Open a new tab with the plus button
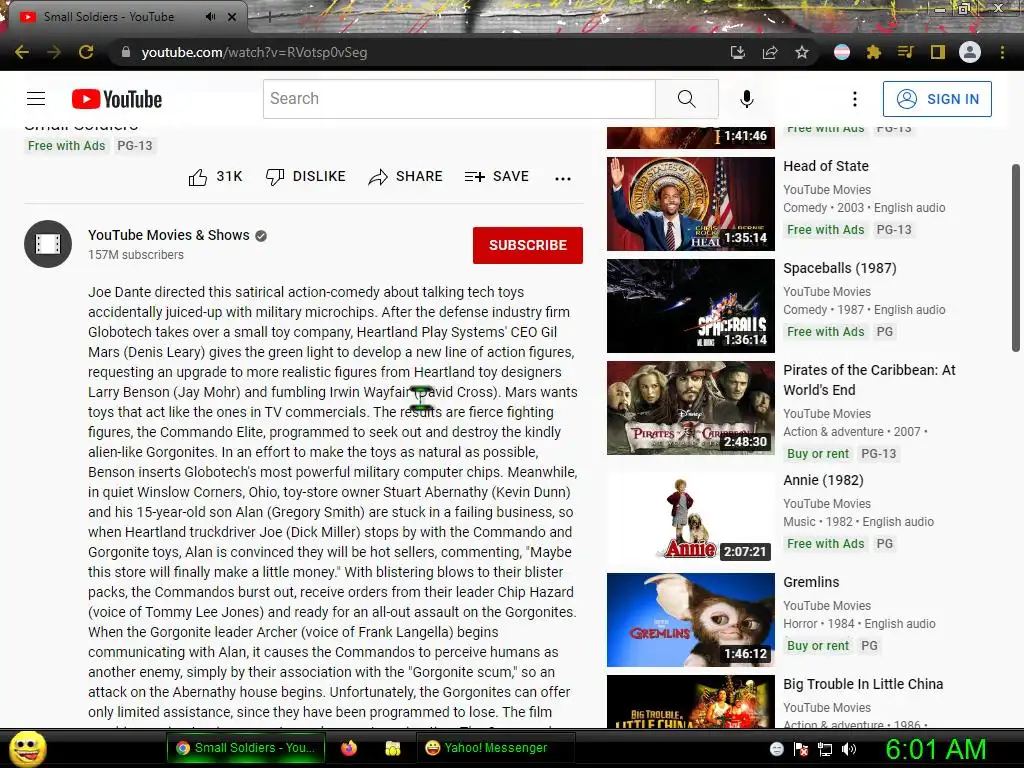This screenshot has height=768, width=1024. click(x=269, y=17)
